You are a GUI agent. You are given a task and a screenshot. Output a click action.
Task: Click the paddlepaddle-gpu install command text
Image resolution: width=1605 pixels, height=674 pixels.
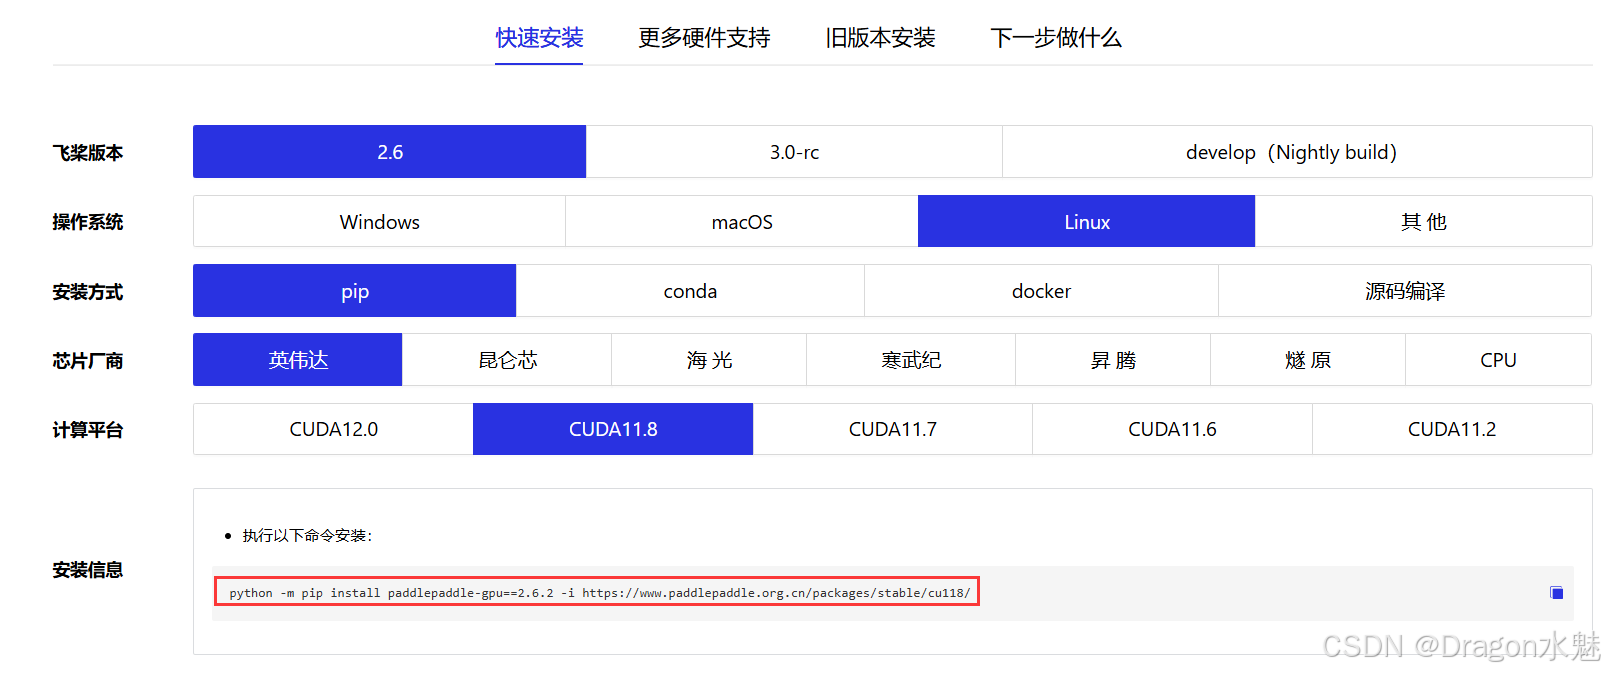[x=599, y=593]
